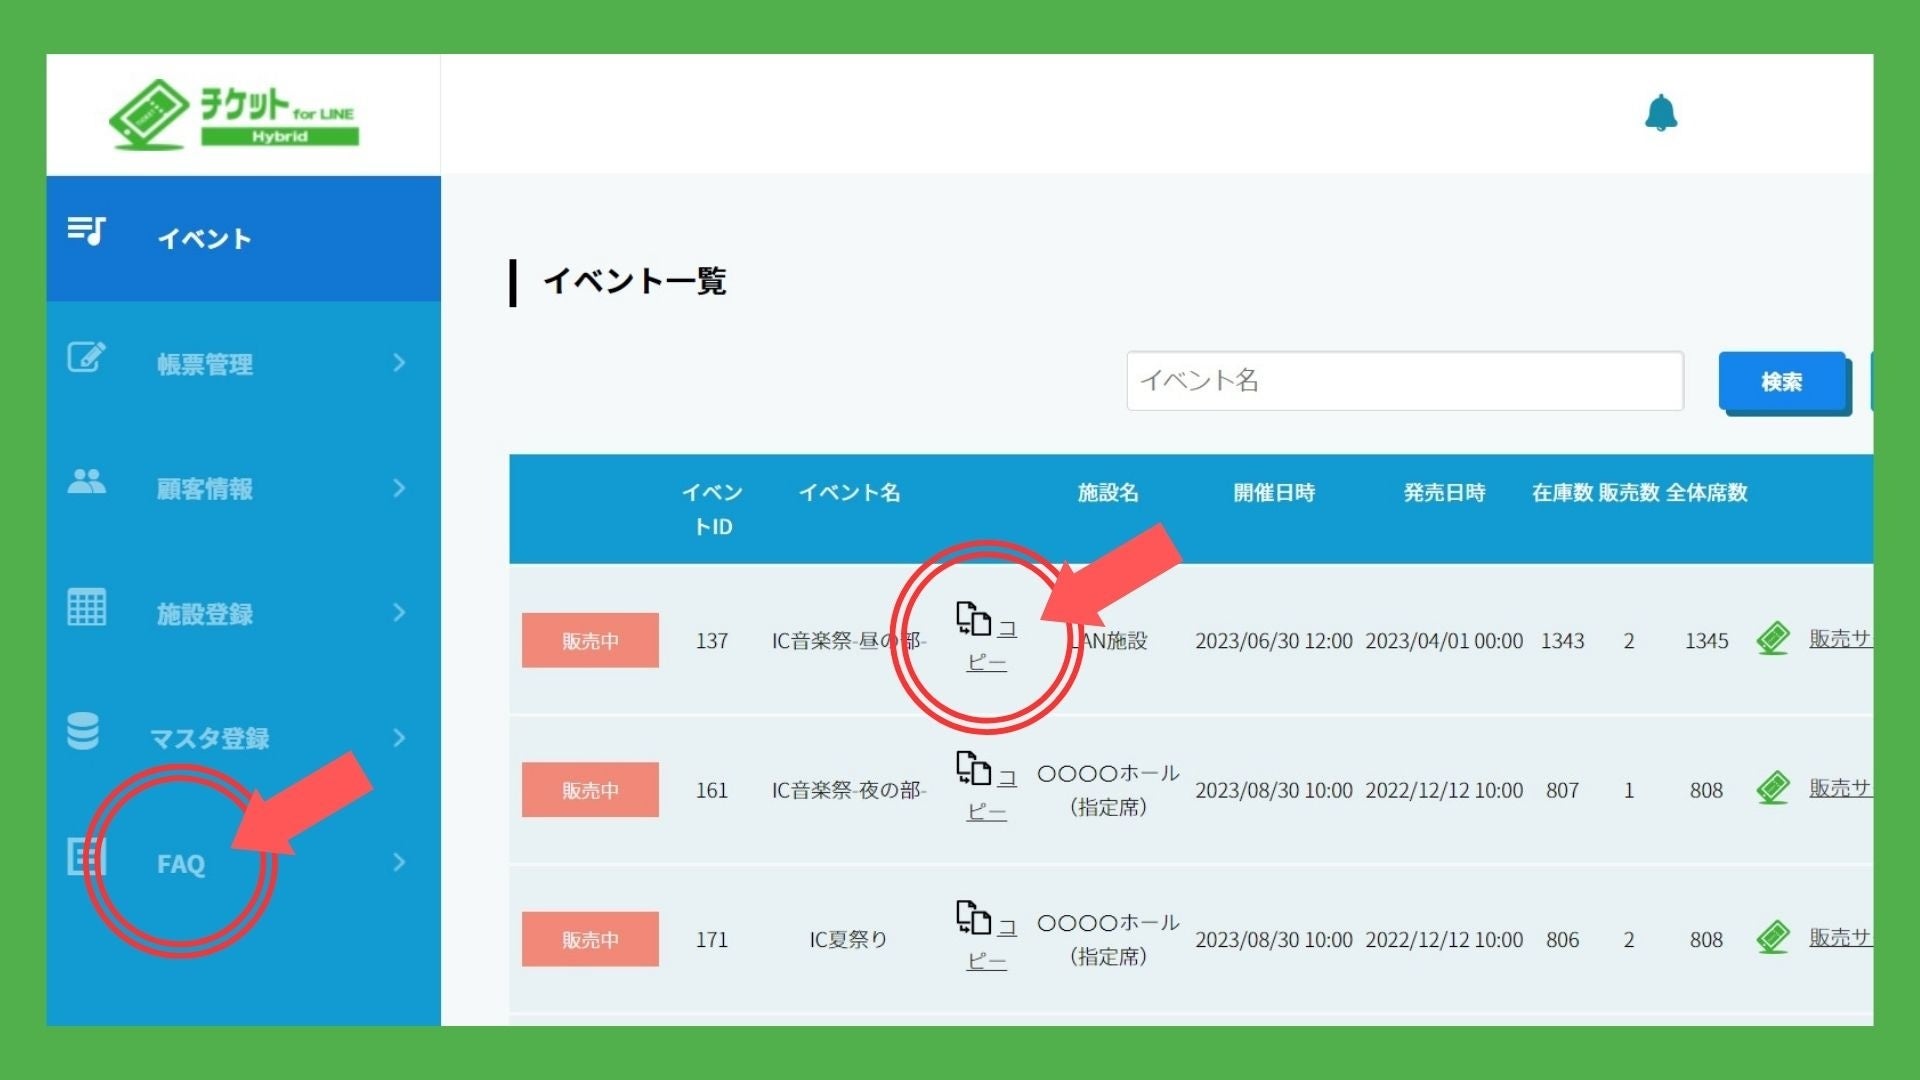Click copy icon for event 161
Image resolution: width=1920 pixels, height=1080 pixels.
(x=973, y=769)
